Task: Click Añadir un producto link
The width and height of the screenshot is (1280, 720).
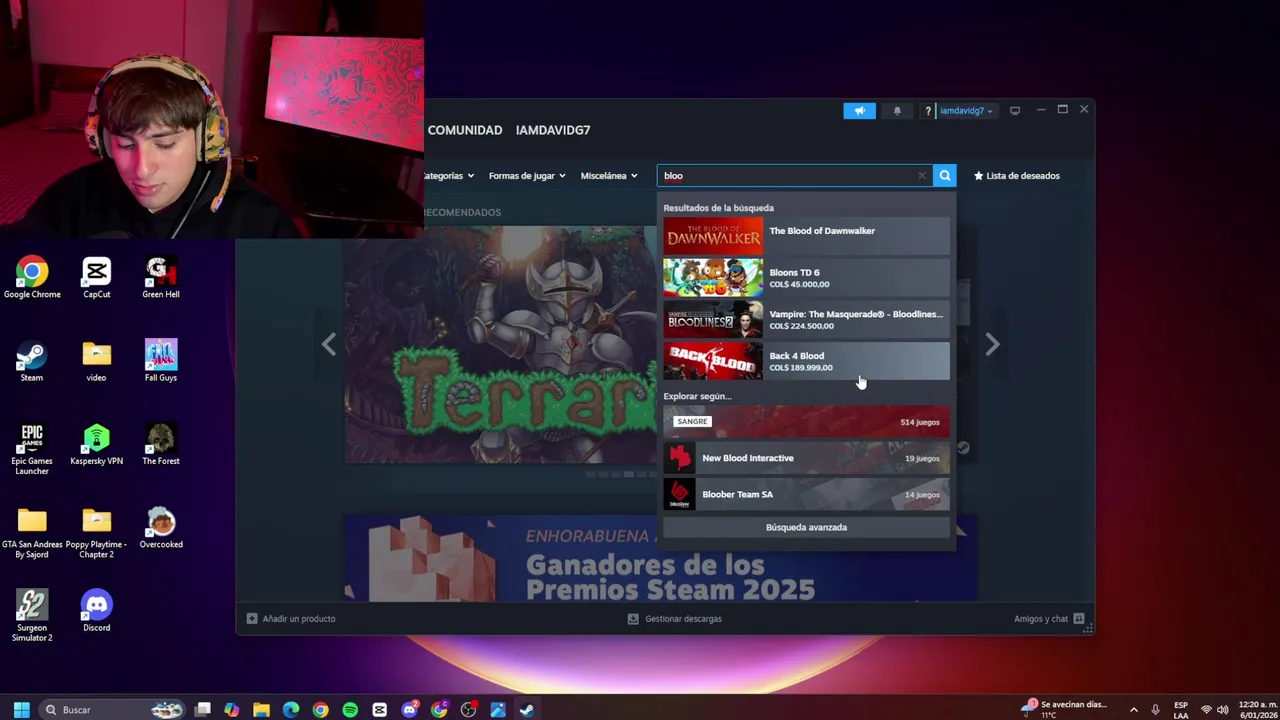Action: point(299,619)
